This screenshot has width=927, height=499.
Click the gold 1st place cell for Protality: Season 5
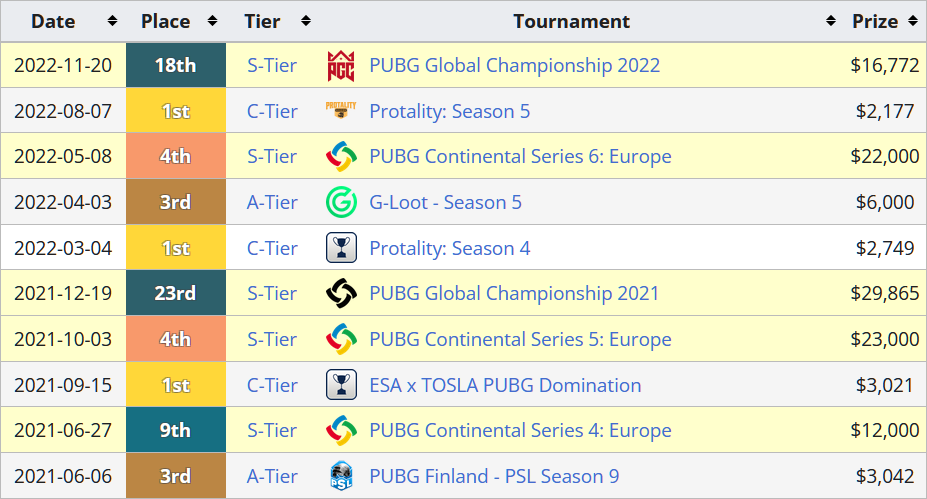click(x=176, y=111)
